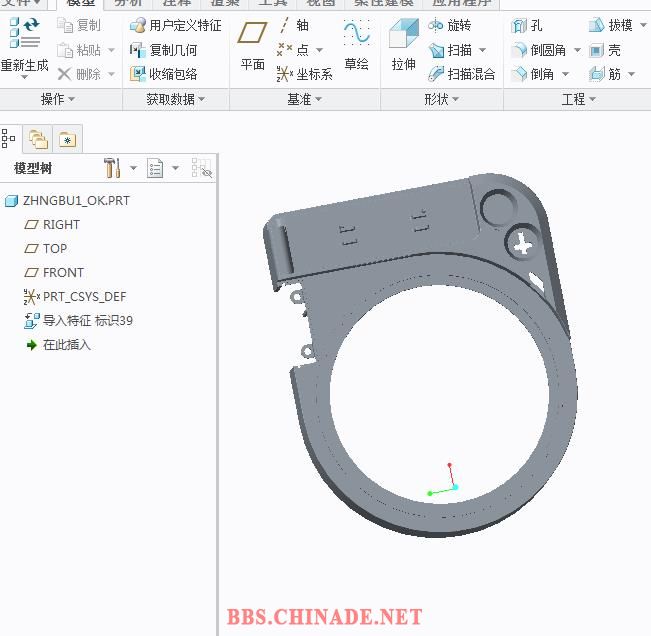651x636 pixels.
Task: Expand the Engineering (工程) group
Action: [x=579, y=99]
